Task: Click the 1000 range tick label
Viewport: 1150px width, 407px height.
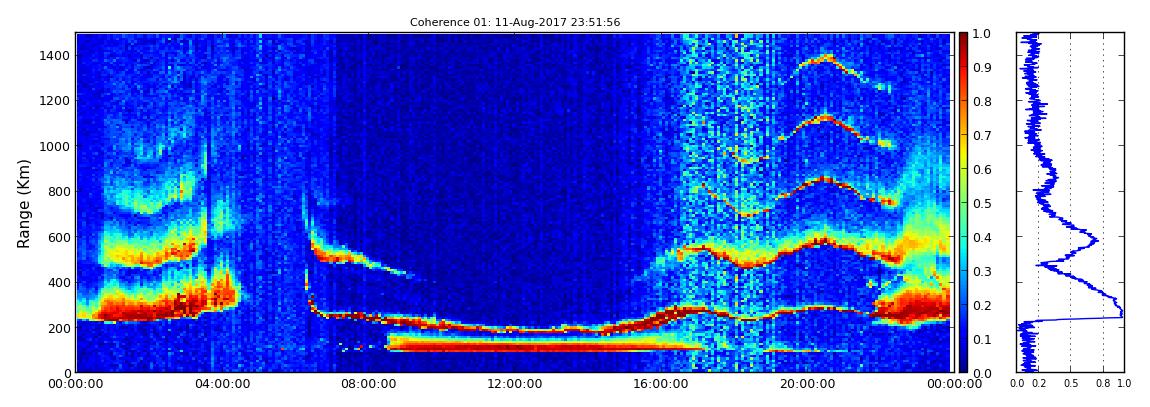Action: point(54,147)
